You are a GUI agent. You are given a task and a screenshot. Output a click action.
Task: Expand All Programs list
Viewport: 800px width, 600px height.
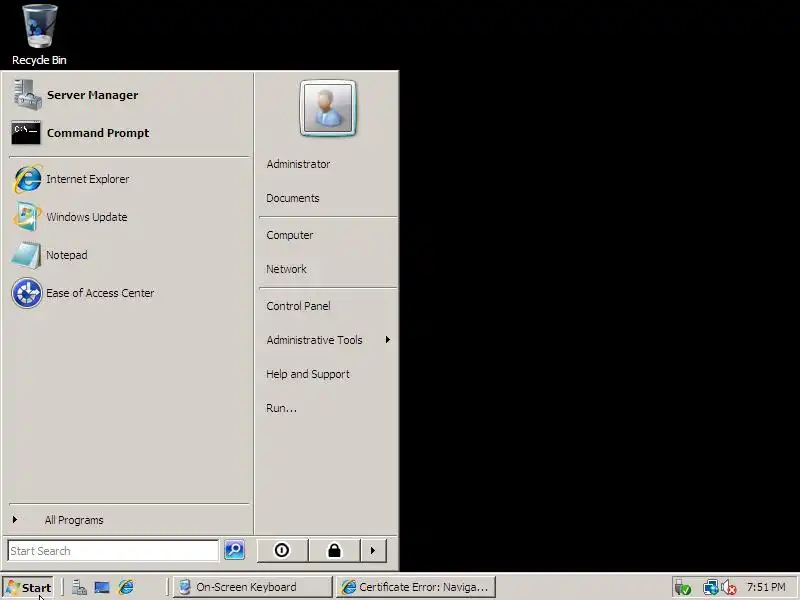coord(129,520)
